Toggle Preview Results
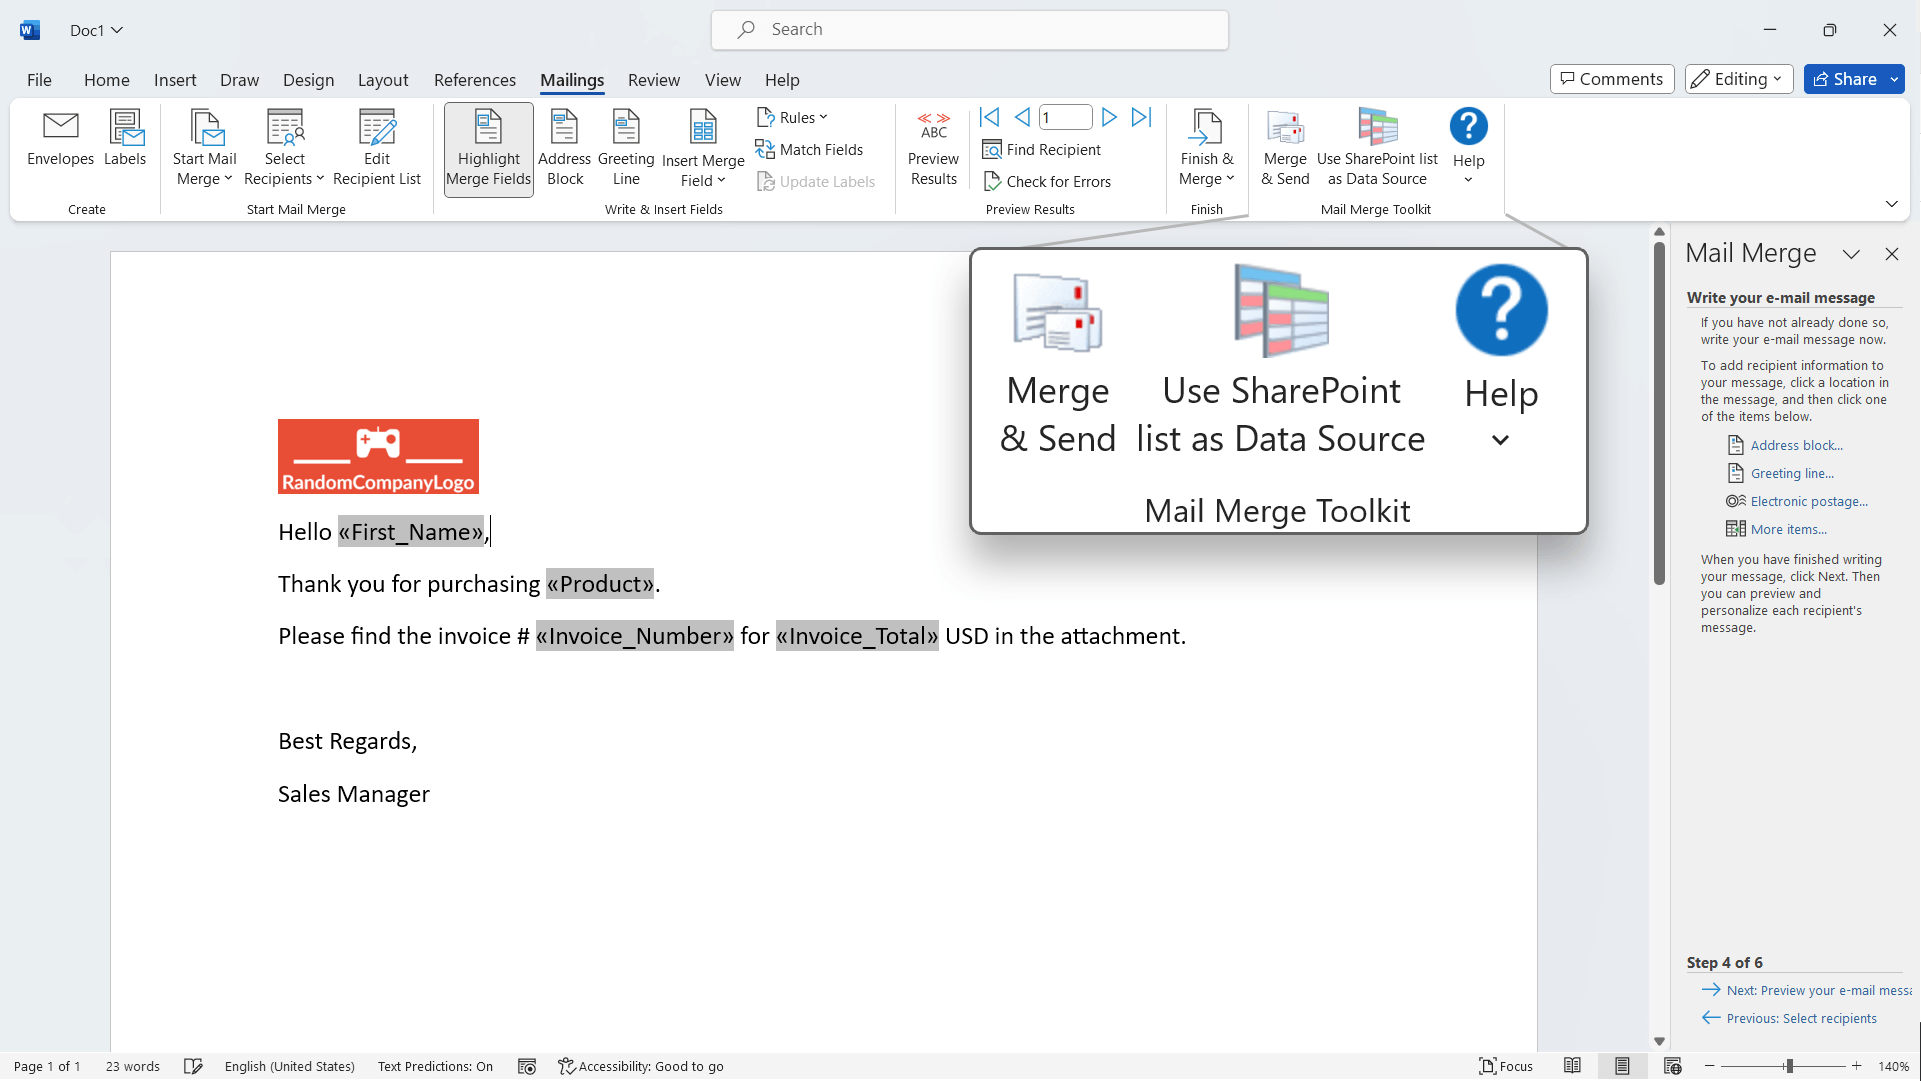 (x=933, y=148)
